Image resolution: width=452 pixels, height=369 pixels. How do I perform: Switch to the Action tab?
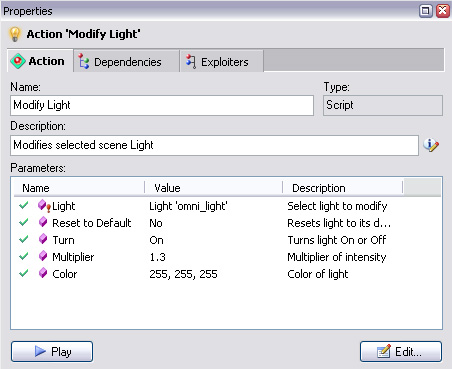point(40,61)
